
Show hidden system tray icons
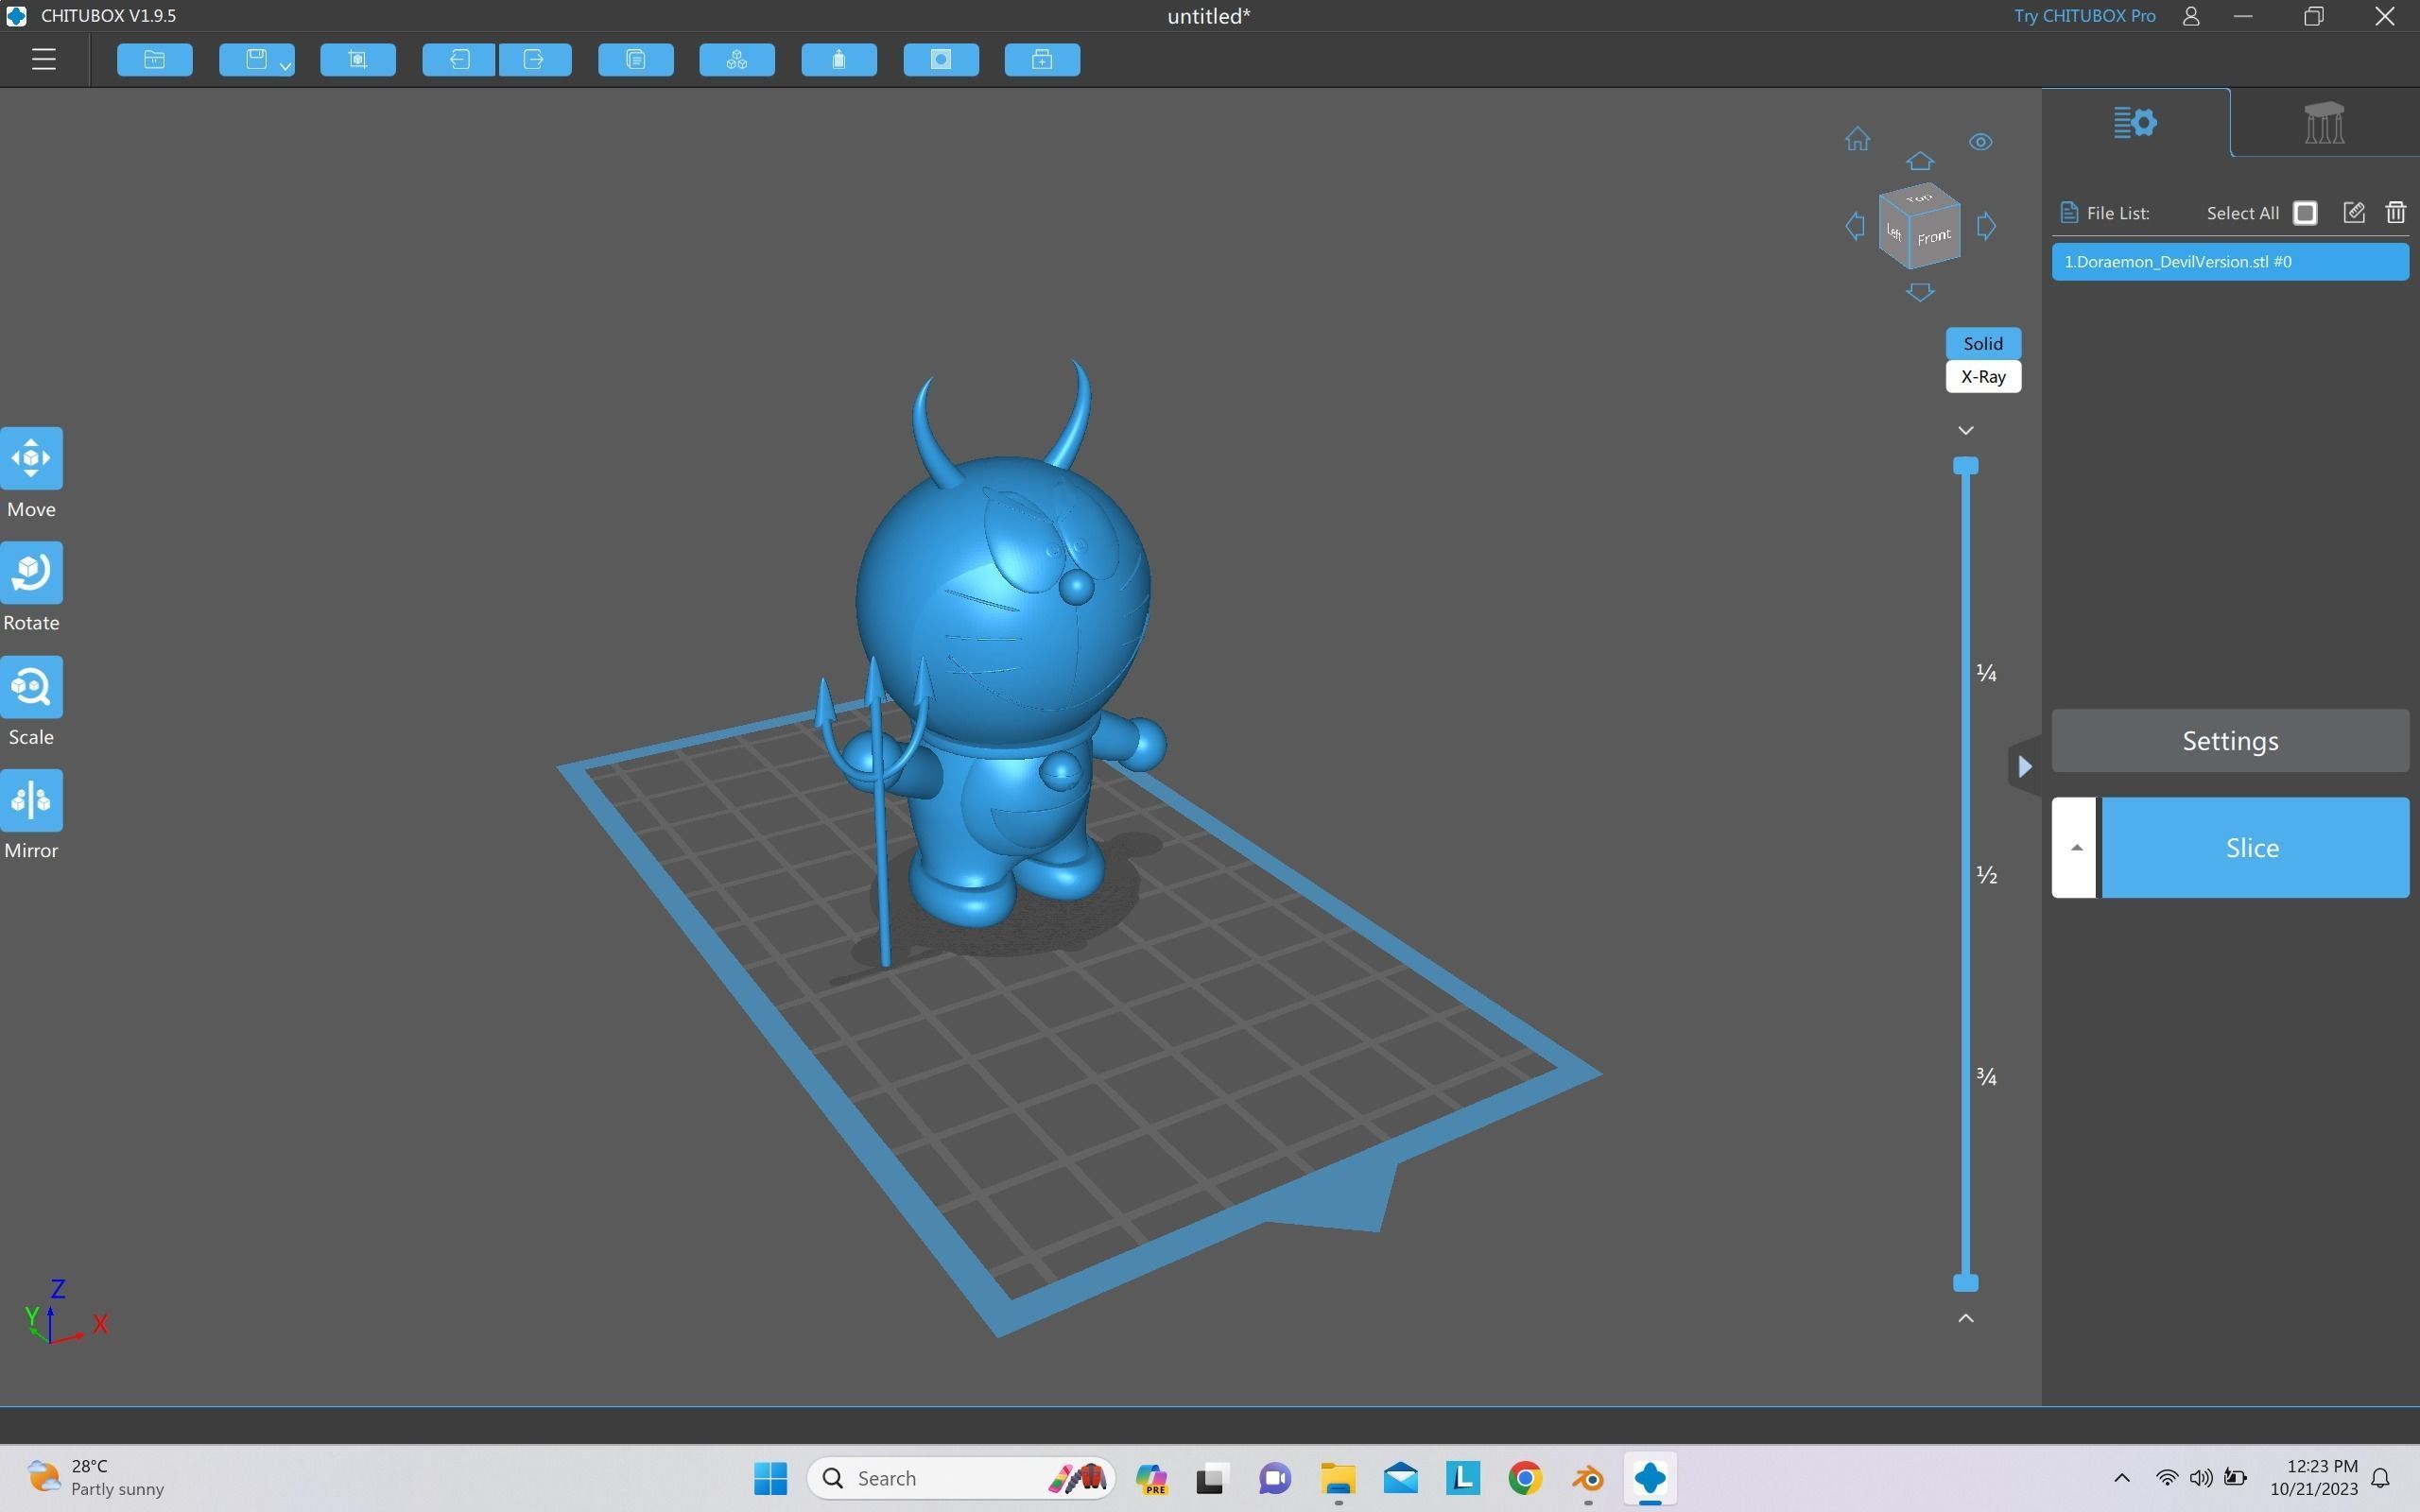pos(2121,1478)
